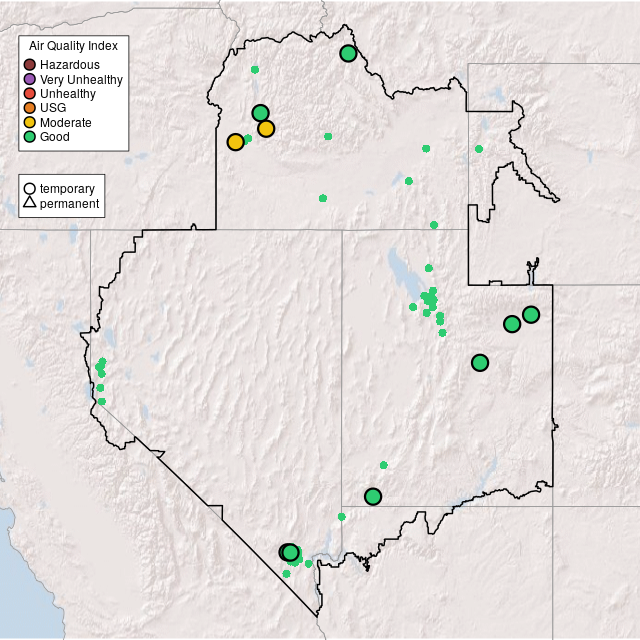Click the temporary circle symbol in legend

[x=30, y=188]
